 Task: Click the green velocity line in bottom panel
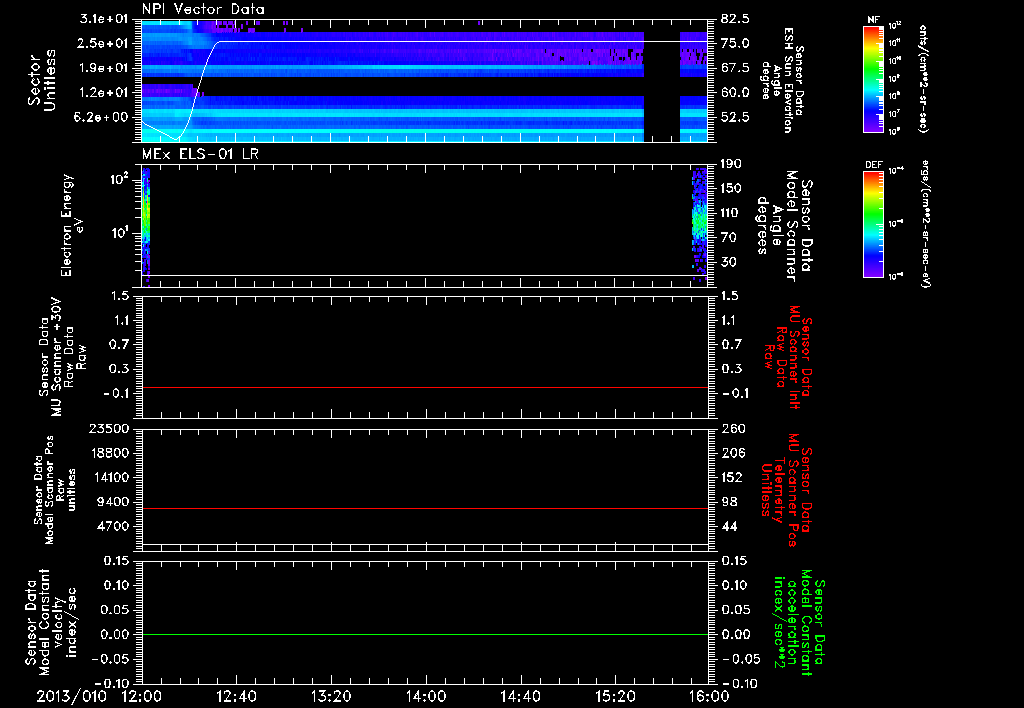tap(424, 634)
